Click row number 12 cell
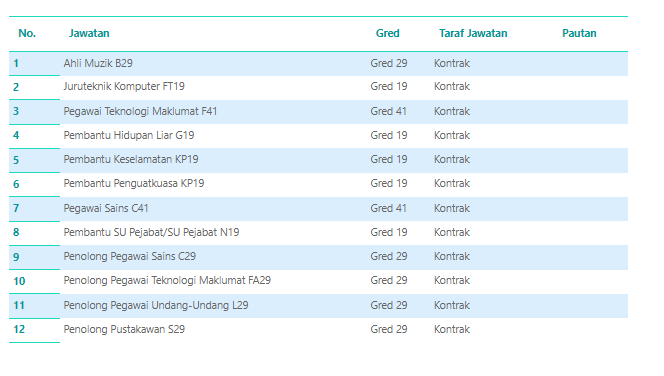This screenshot has width=664, height=376. (34, 330)
